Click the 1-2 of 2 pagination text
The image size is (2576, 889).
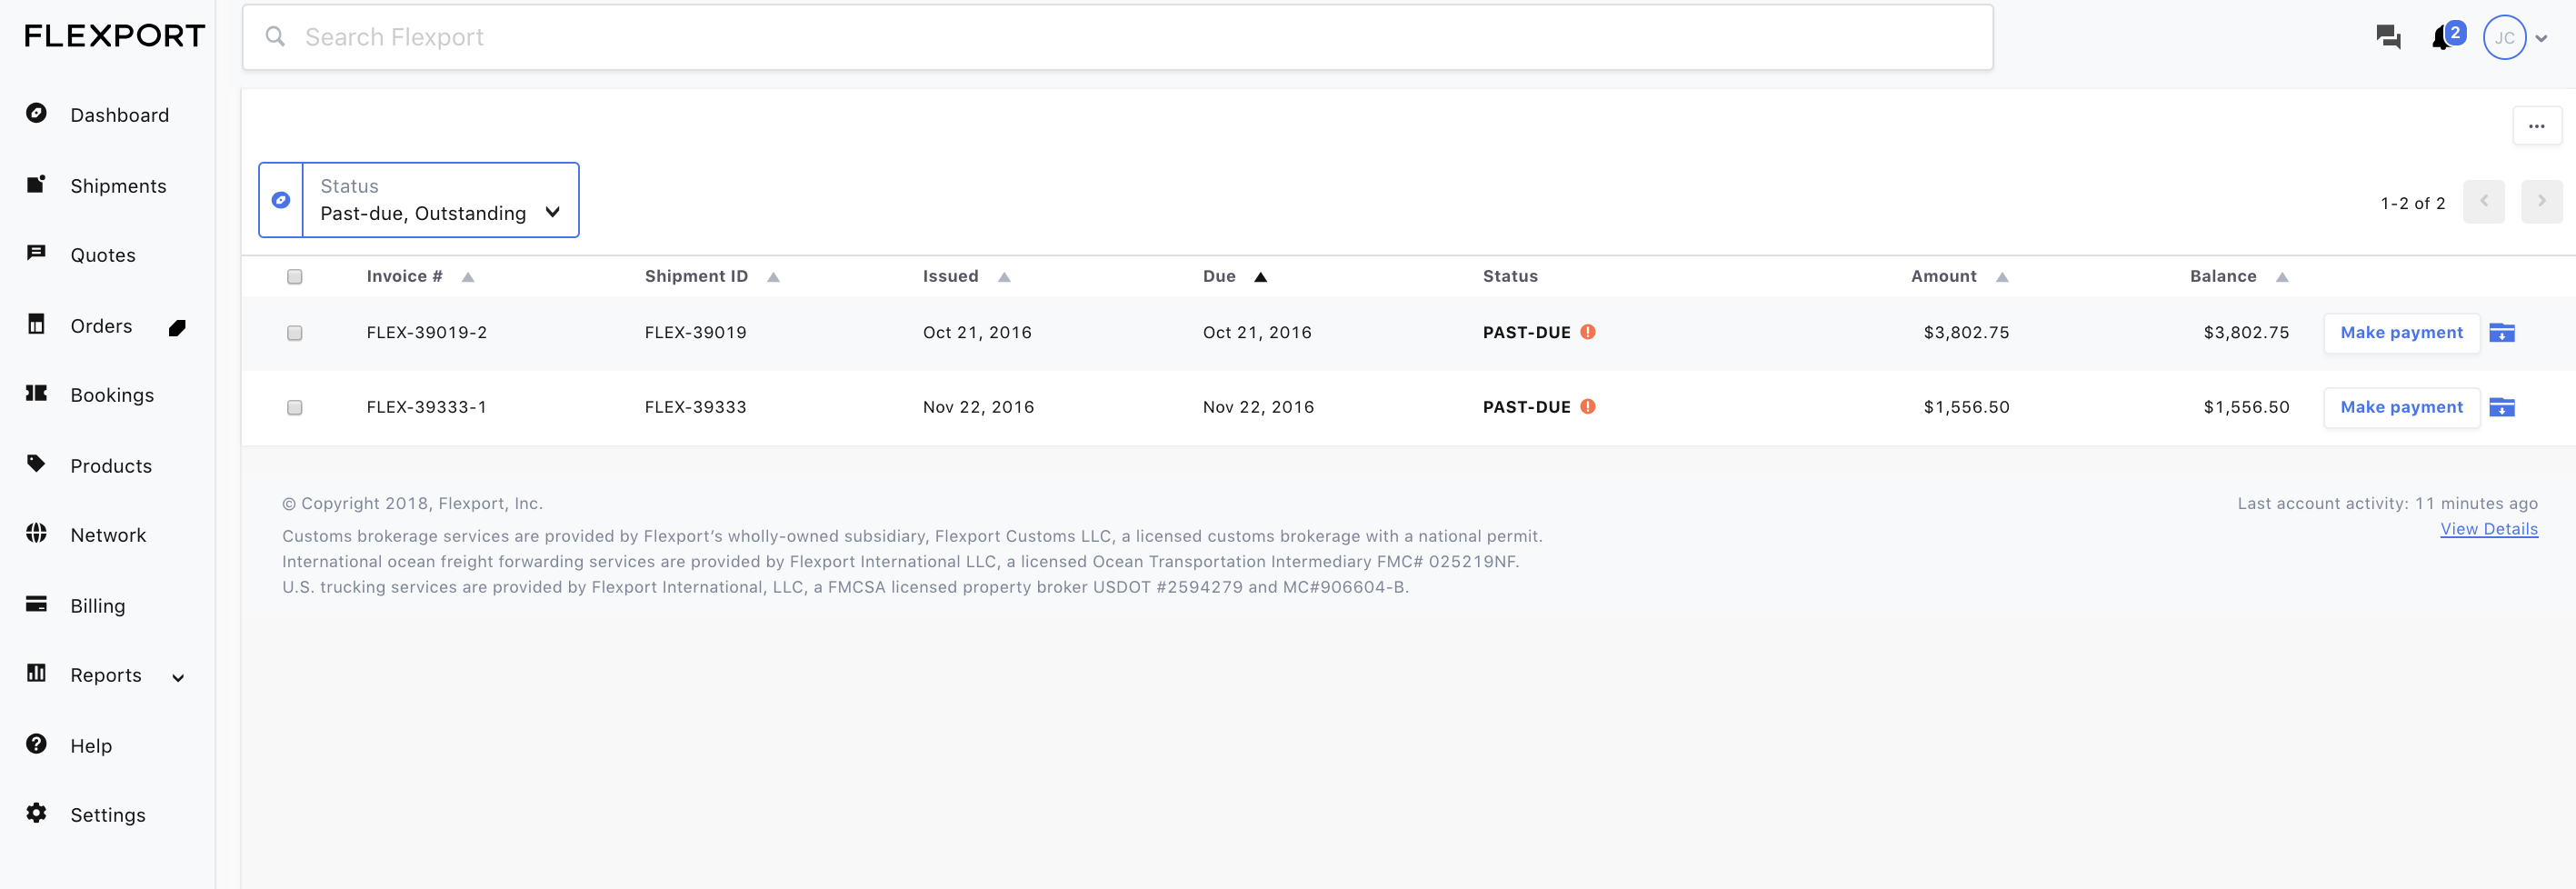click(2412, 203)
